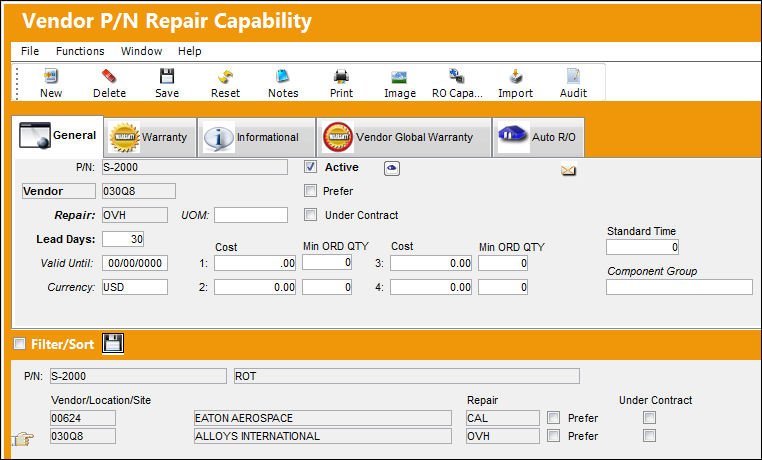The width and height of the screenshot is (762, 460).
Task: Click Min ORD QTY field for row 4
Action: pyautogui.click(x=503, y=287)
